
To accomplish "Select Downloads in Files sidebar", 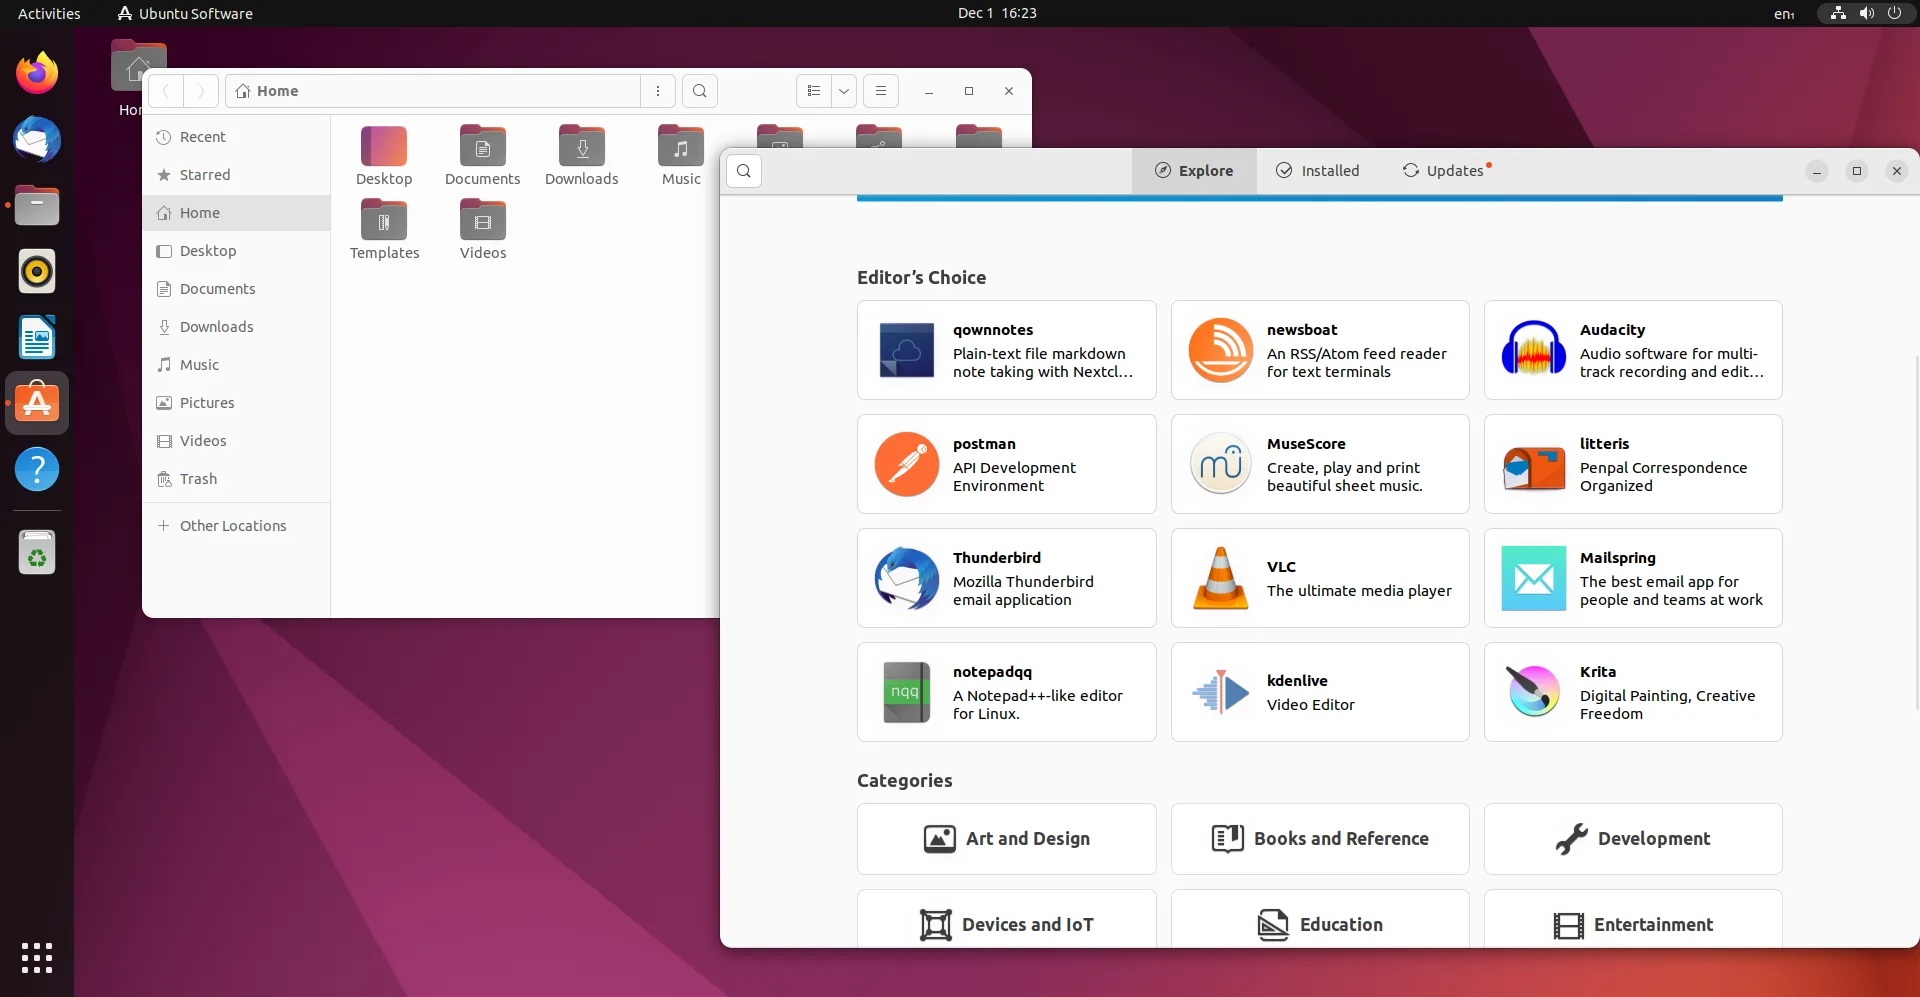I will 237,327.
